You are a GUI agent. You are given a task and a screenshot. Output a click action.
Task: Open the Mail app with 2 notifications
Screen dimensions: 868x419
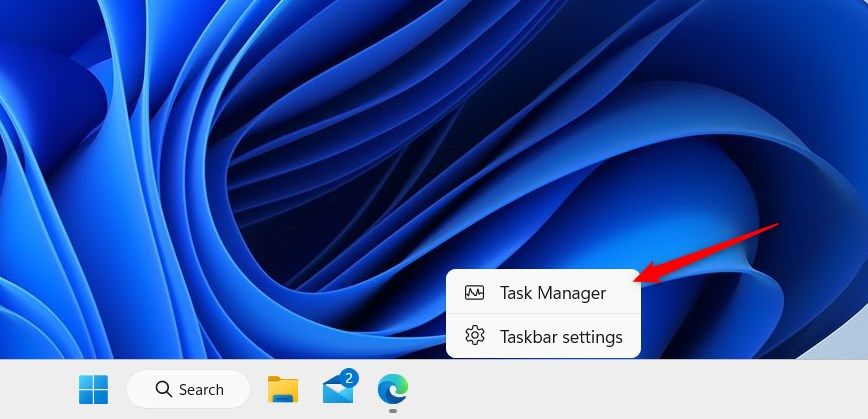point(339,387)
